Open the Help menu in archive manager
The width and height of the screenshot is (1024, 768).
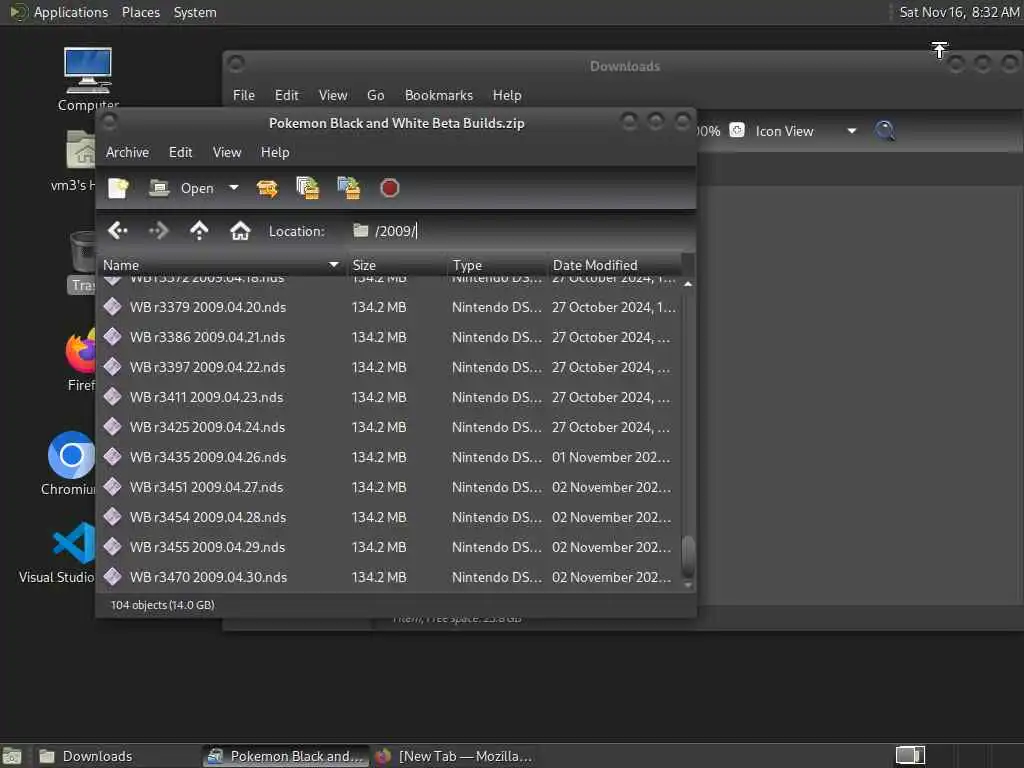pyautogui.click(x=275, y=152)
